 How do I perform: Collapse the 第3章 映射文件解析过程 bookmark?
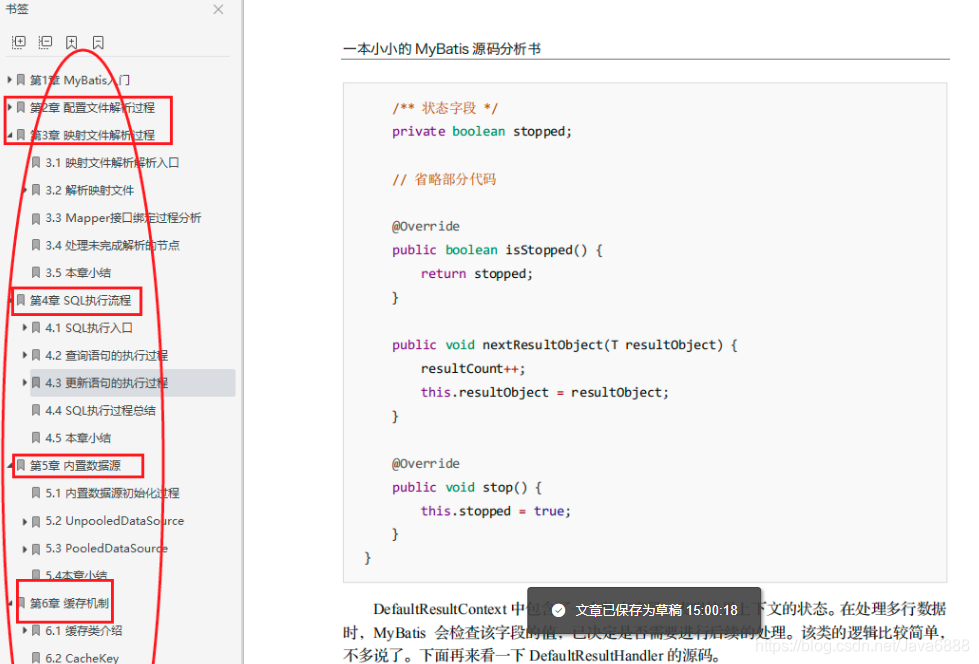[9, 135]
